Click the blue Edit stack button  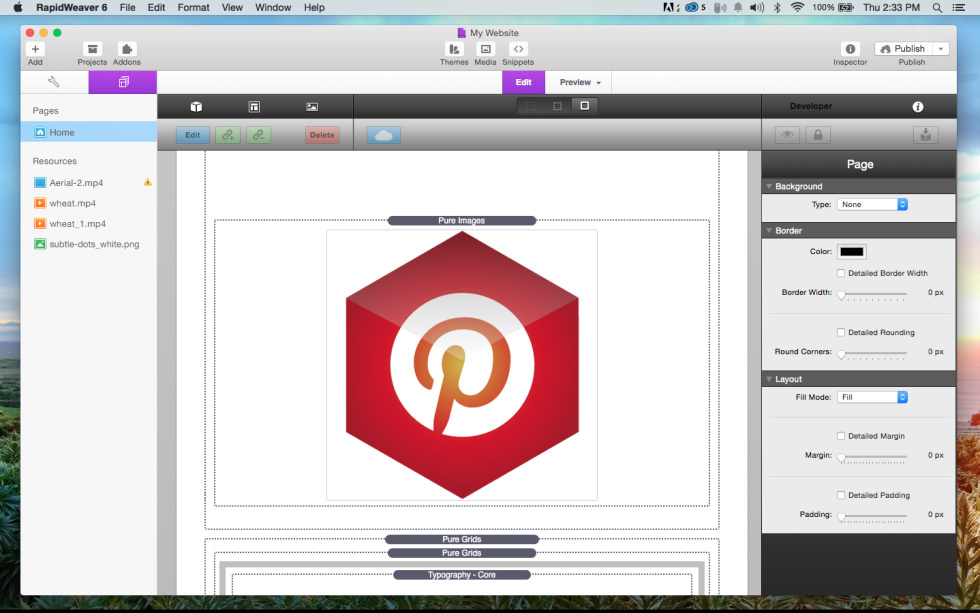pyautogui.click(x=192, y=135)
